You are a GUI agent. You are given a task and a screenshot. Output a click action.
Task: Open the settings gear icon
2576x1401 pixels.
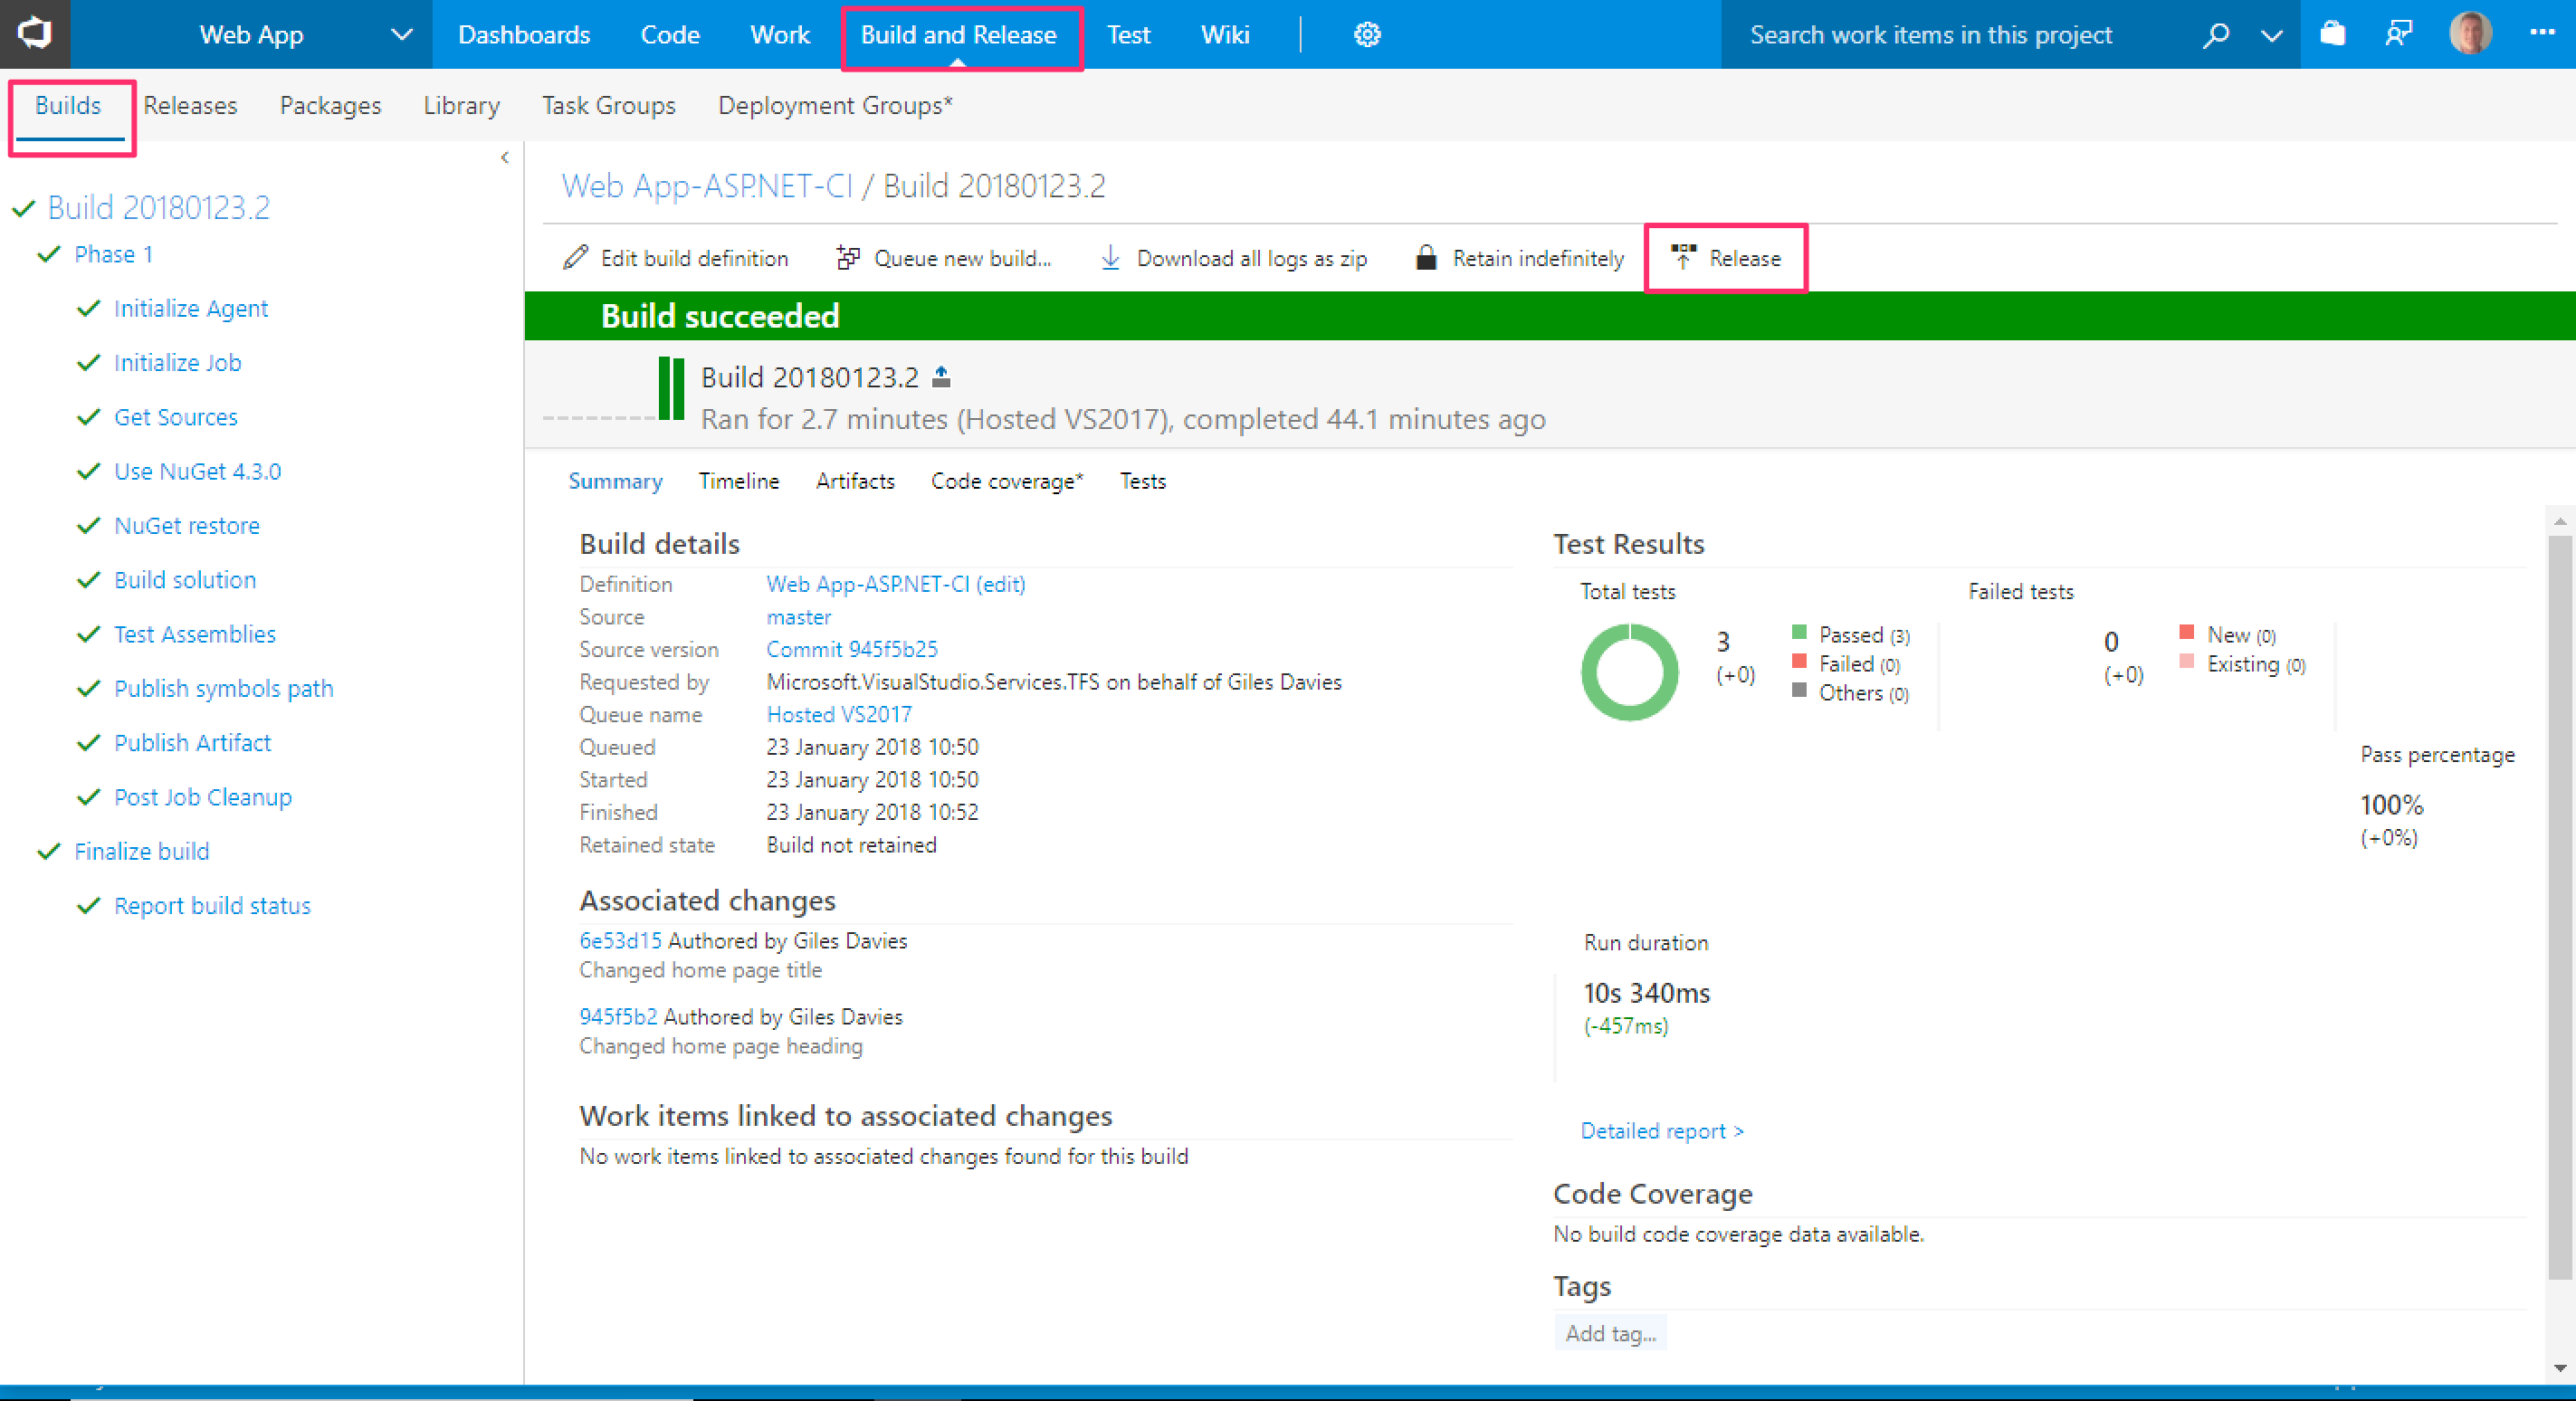1366,35
